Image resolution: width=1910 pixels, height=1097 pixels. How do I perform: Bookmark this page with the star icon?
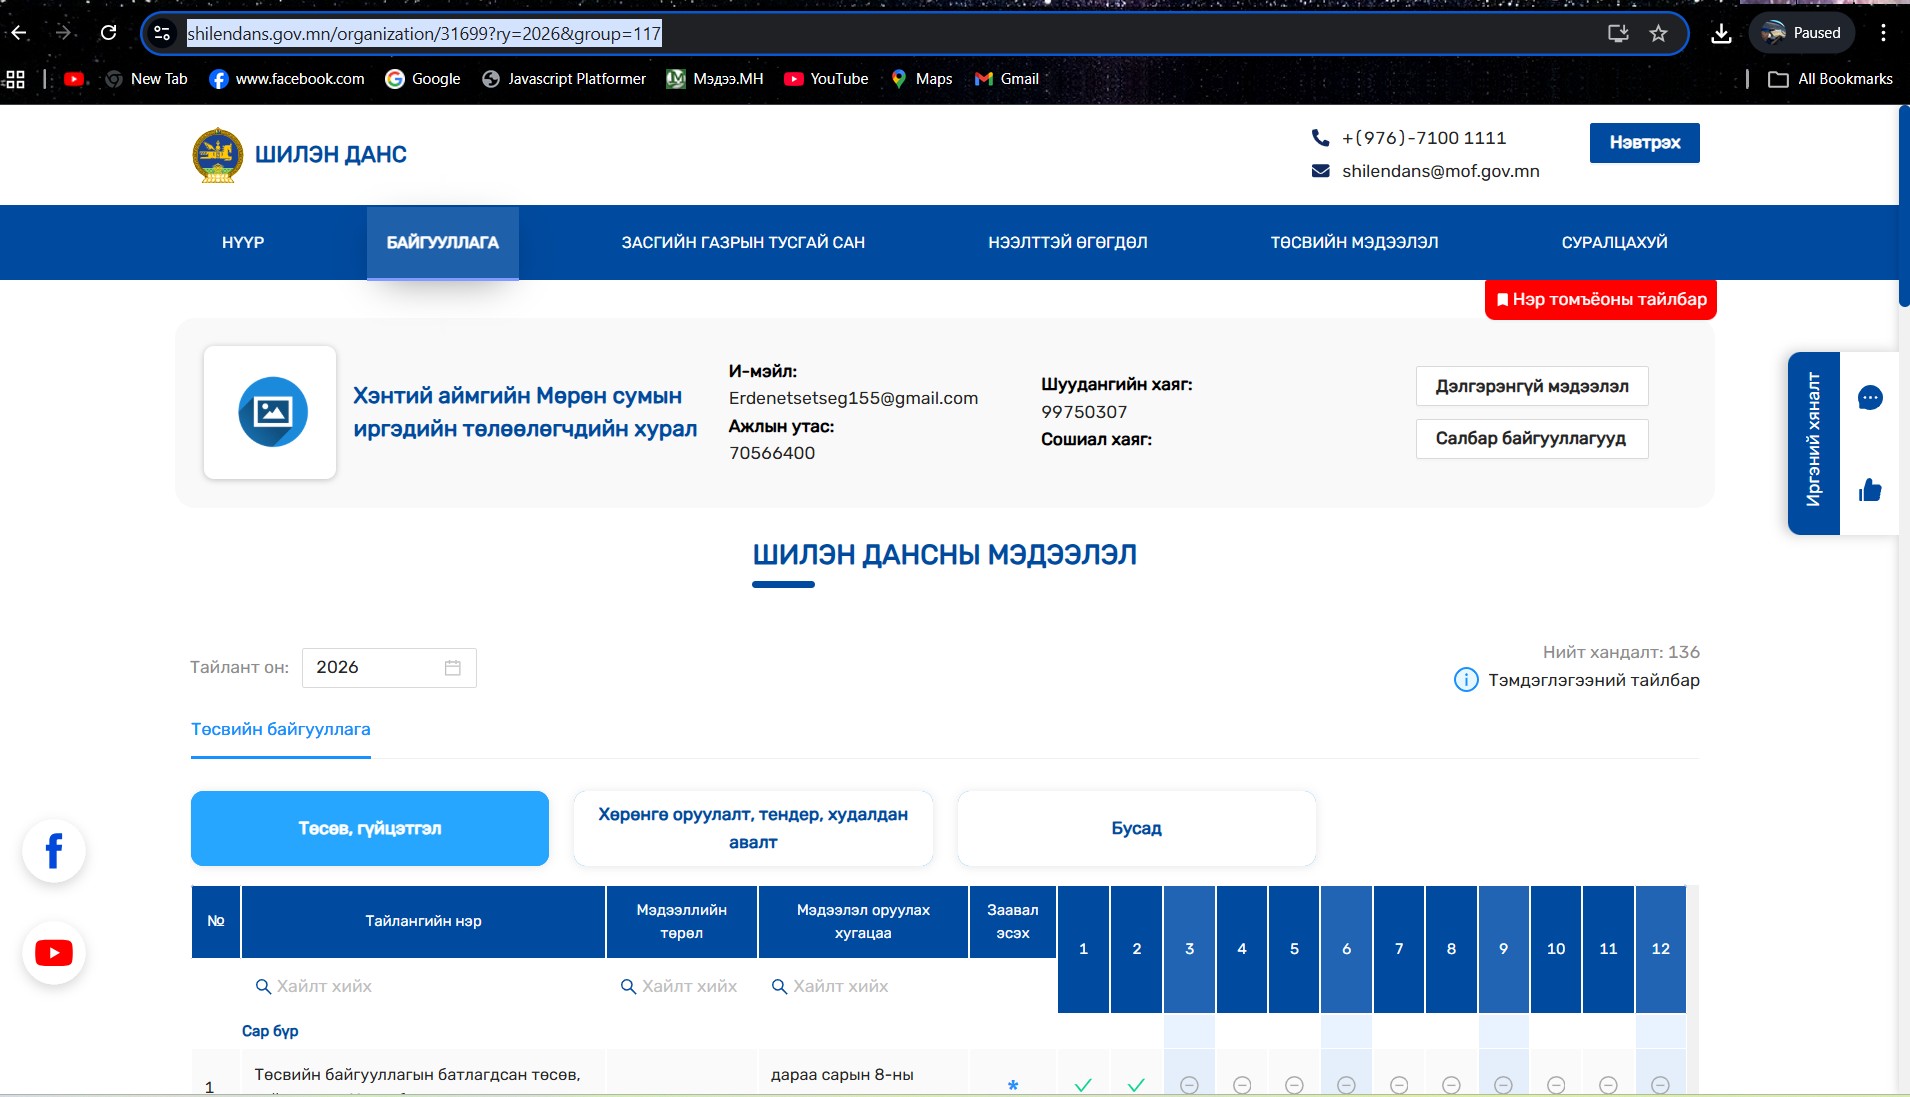(x=1658, y=33)
